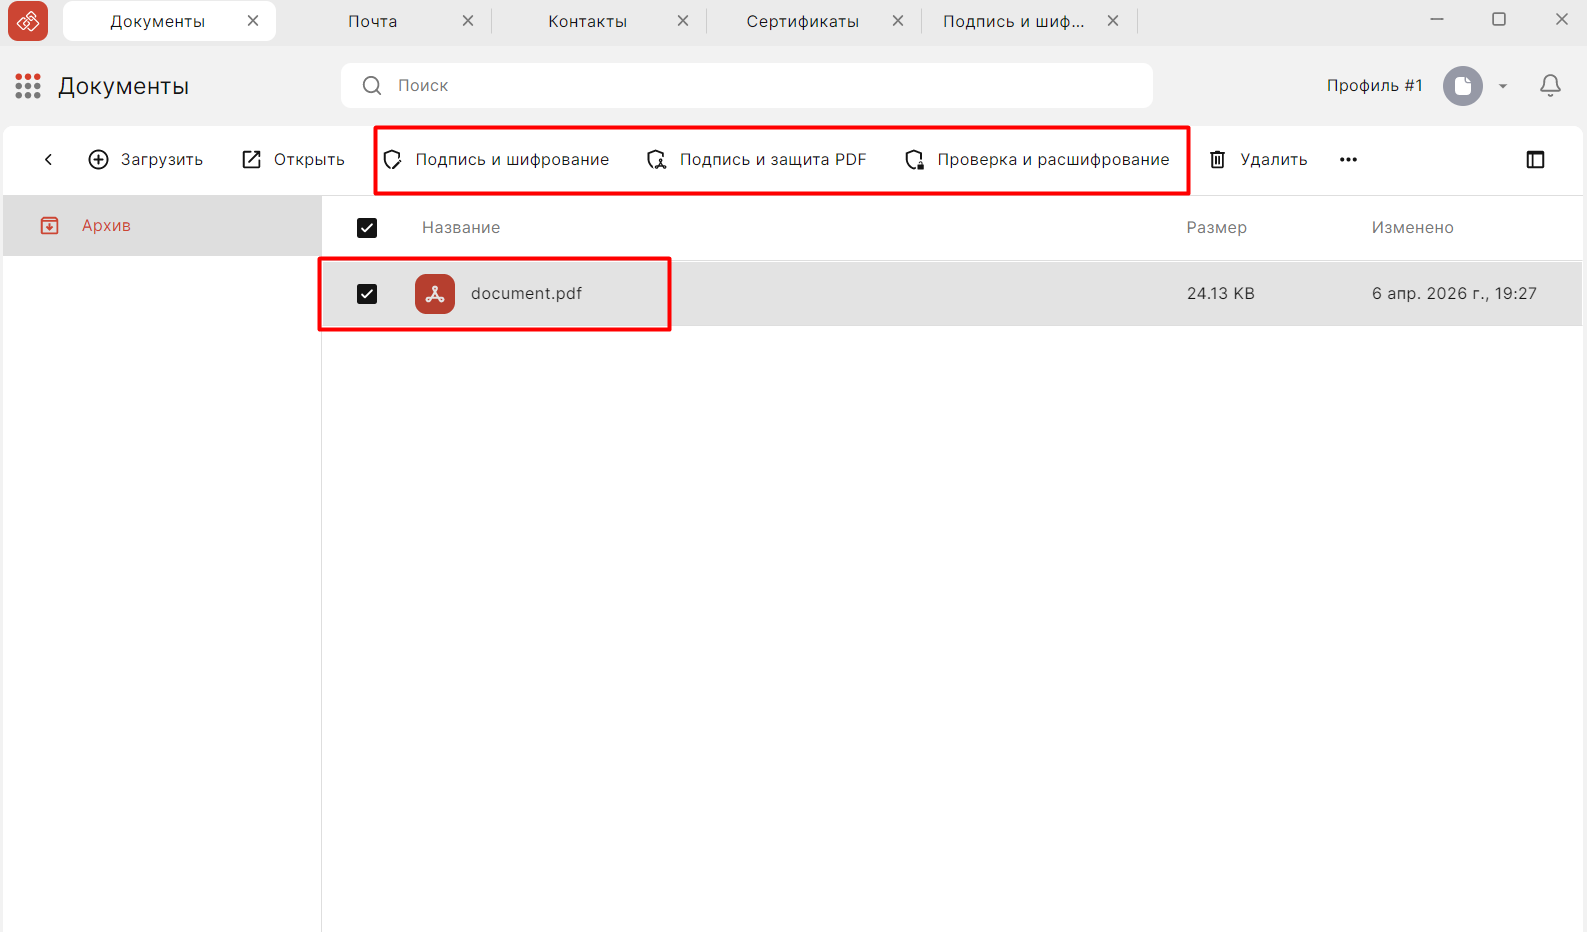Click the document.pdf file icon

(435, 294)
